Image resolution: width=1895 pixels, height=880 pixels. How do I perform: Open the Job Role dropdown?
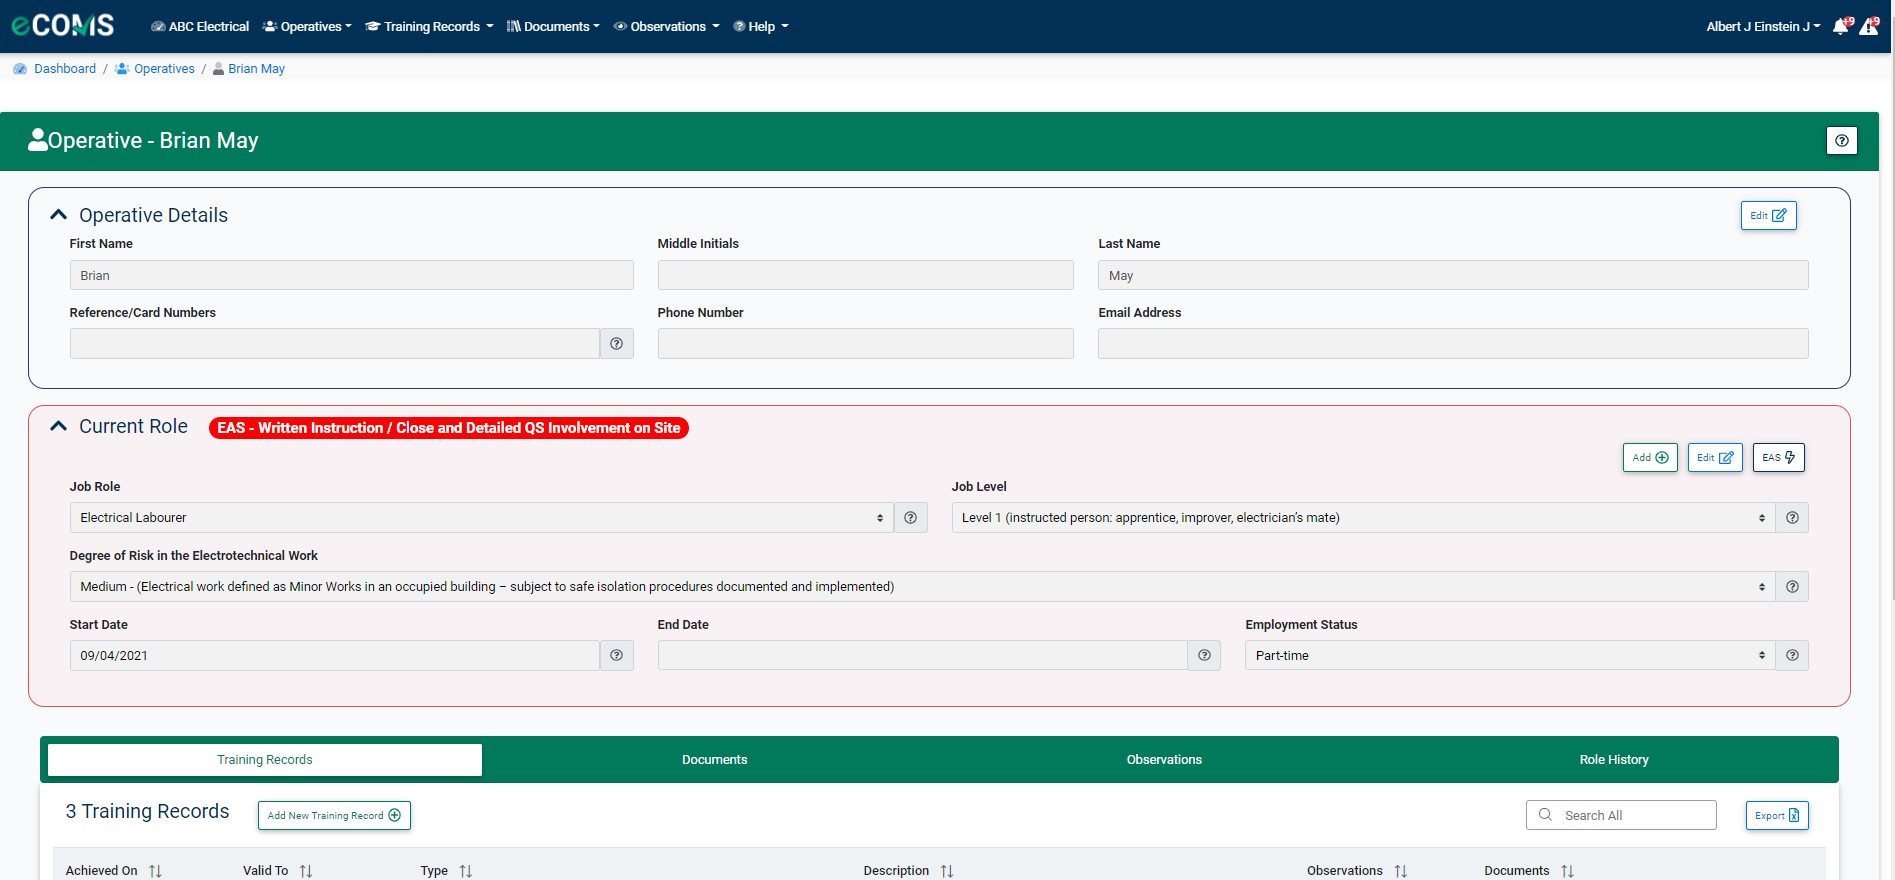click(x=480, y=518)
